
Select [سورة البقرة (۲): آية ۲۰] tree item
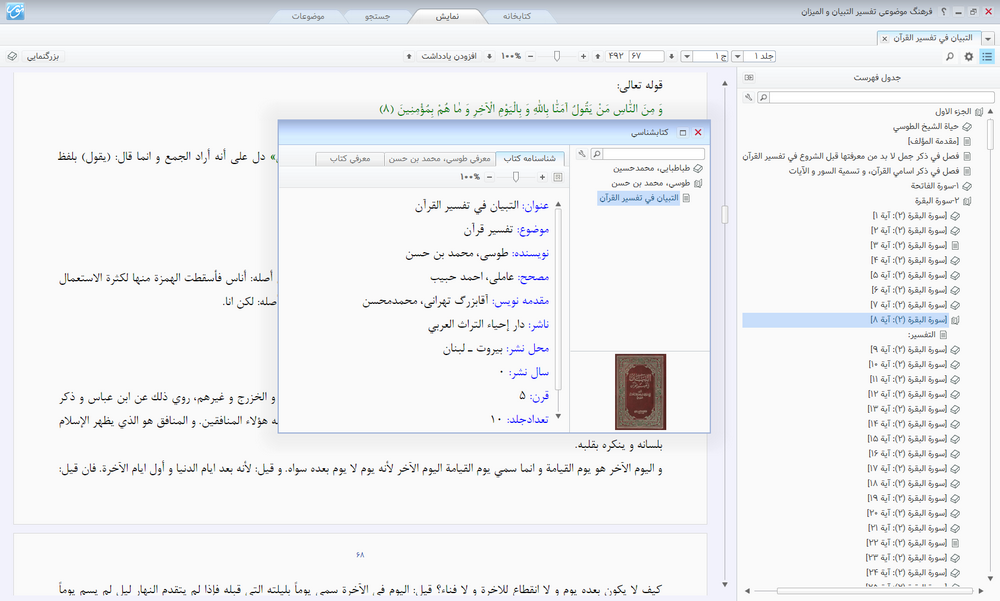(906, 513)
